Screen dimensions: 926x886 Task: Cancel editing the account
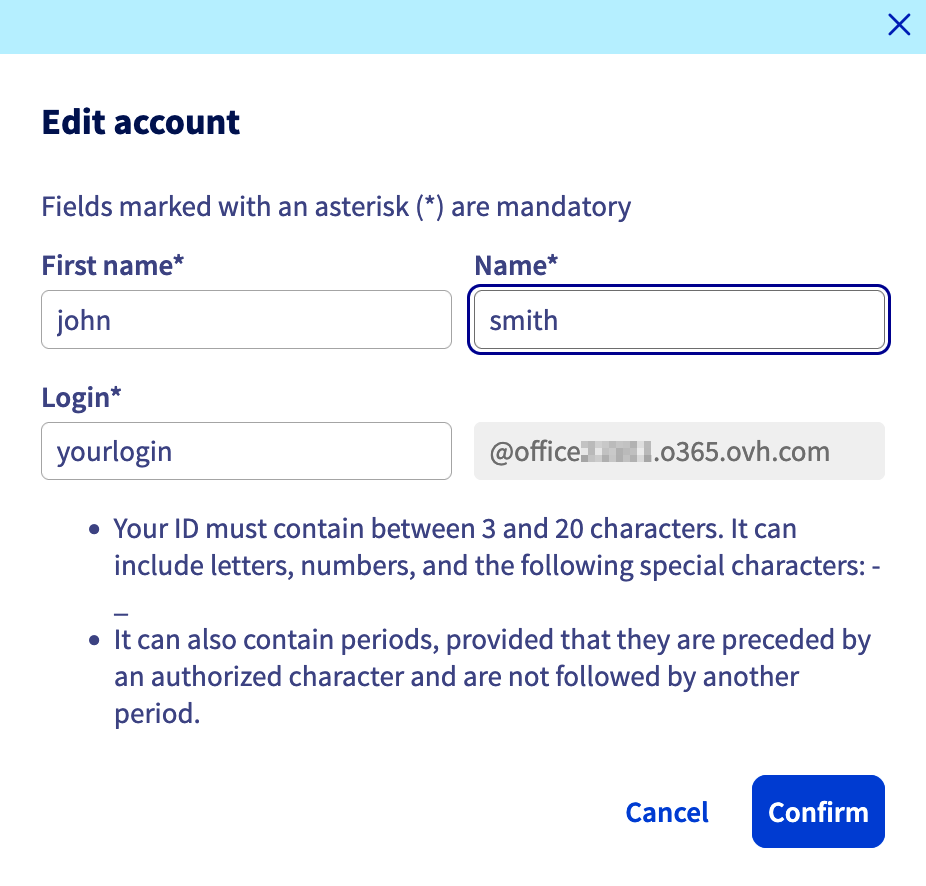(x=667, y=812)
